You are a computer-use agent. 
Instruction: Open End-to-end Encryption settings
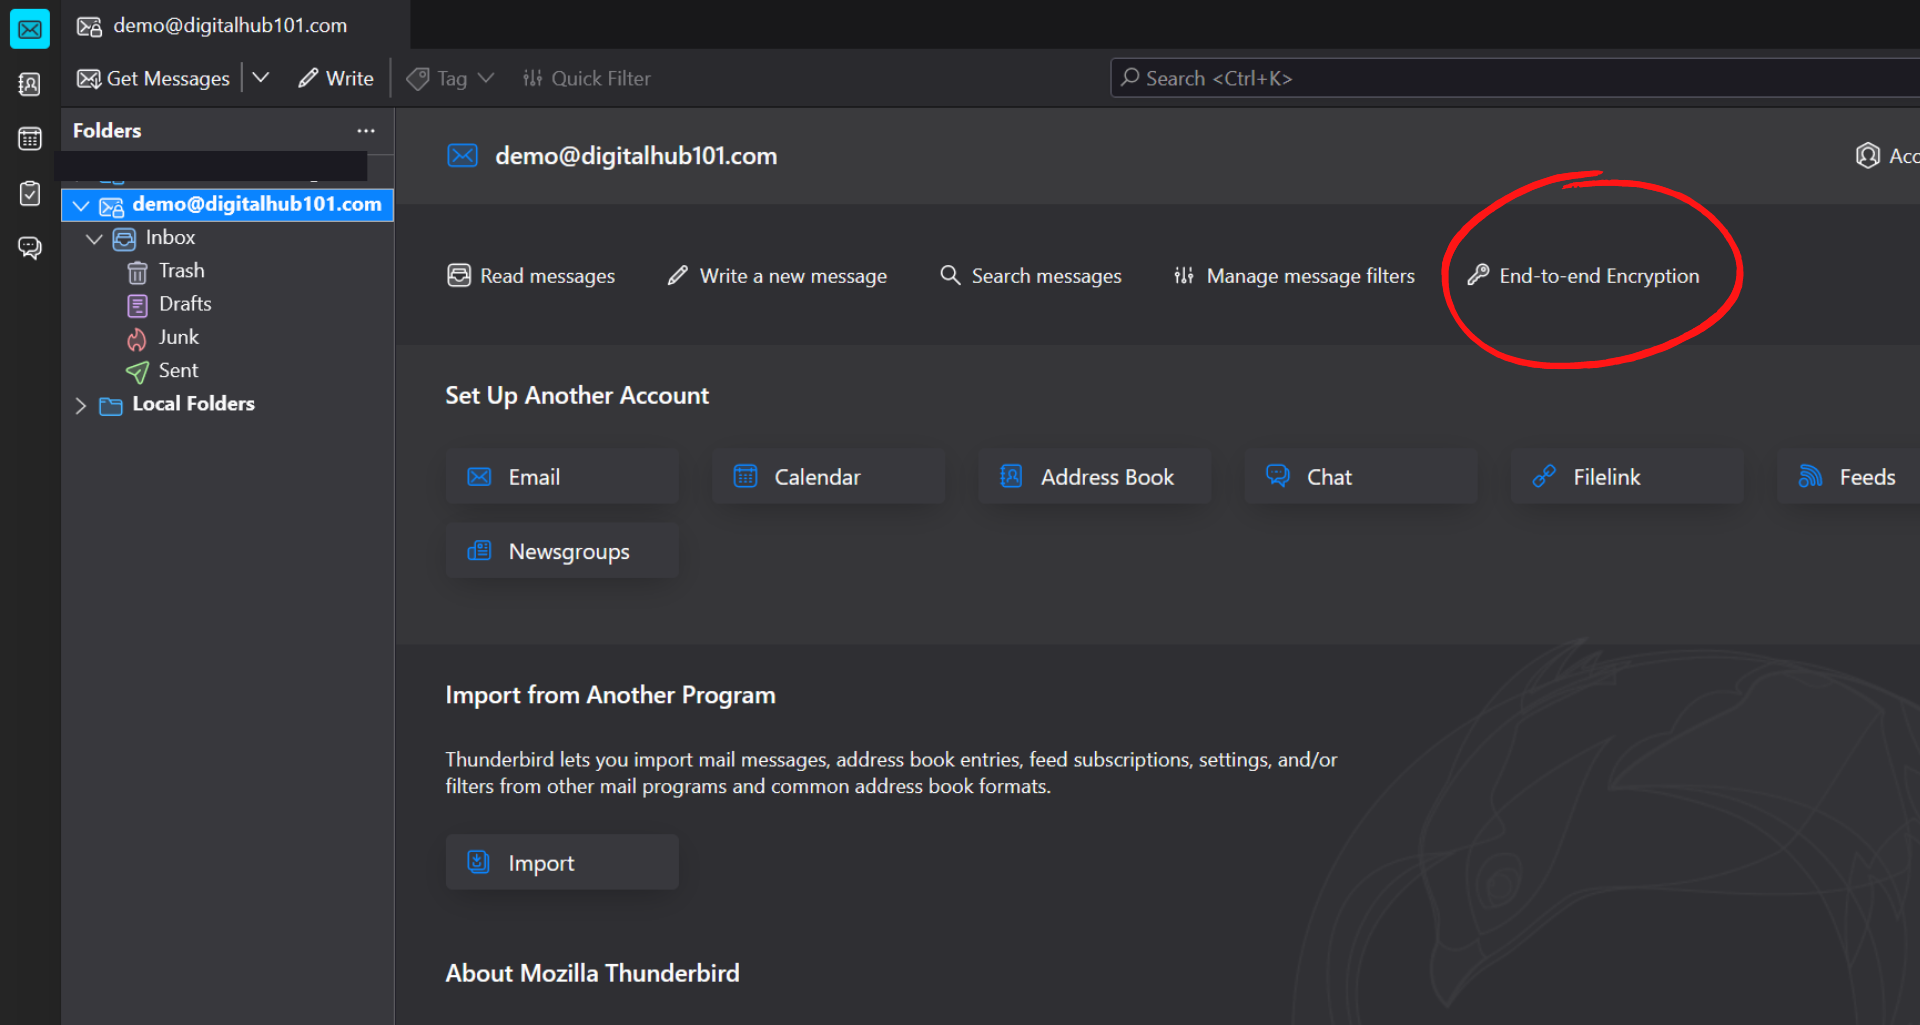coord(1583,276)
